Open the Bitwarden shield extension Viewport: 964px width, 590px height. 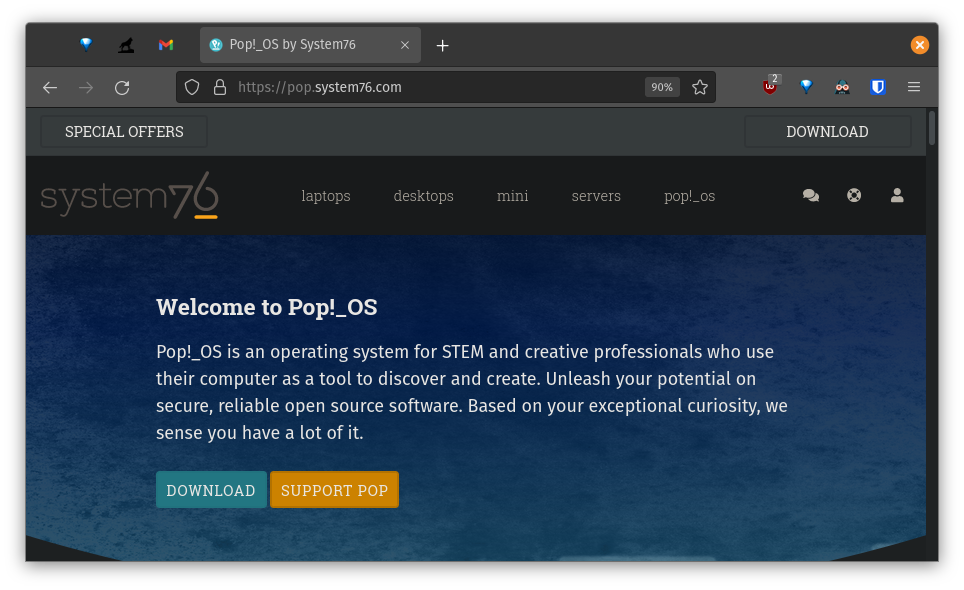878,87
